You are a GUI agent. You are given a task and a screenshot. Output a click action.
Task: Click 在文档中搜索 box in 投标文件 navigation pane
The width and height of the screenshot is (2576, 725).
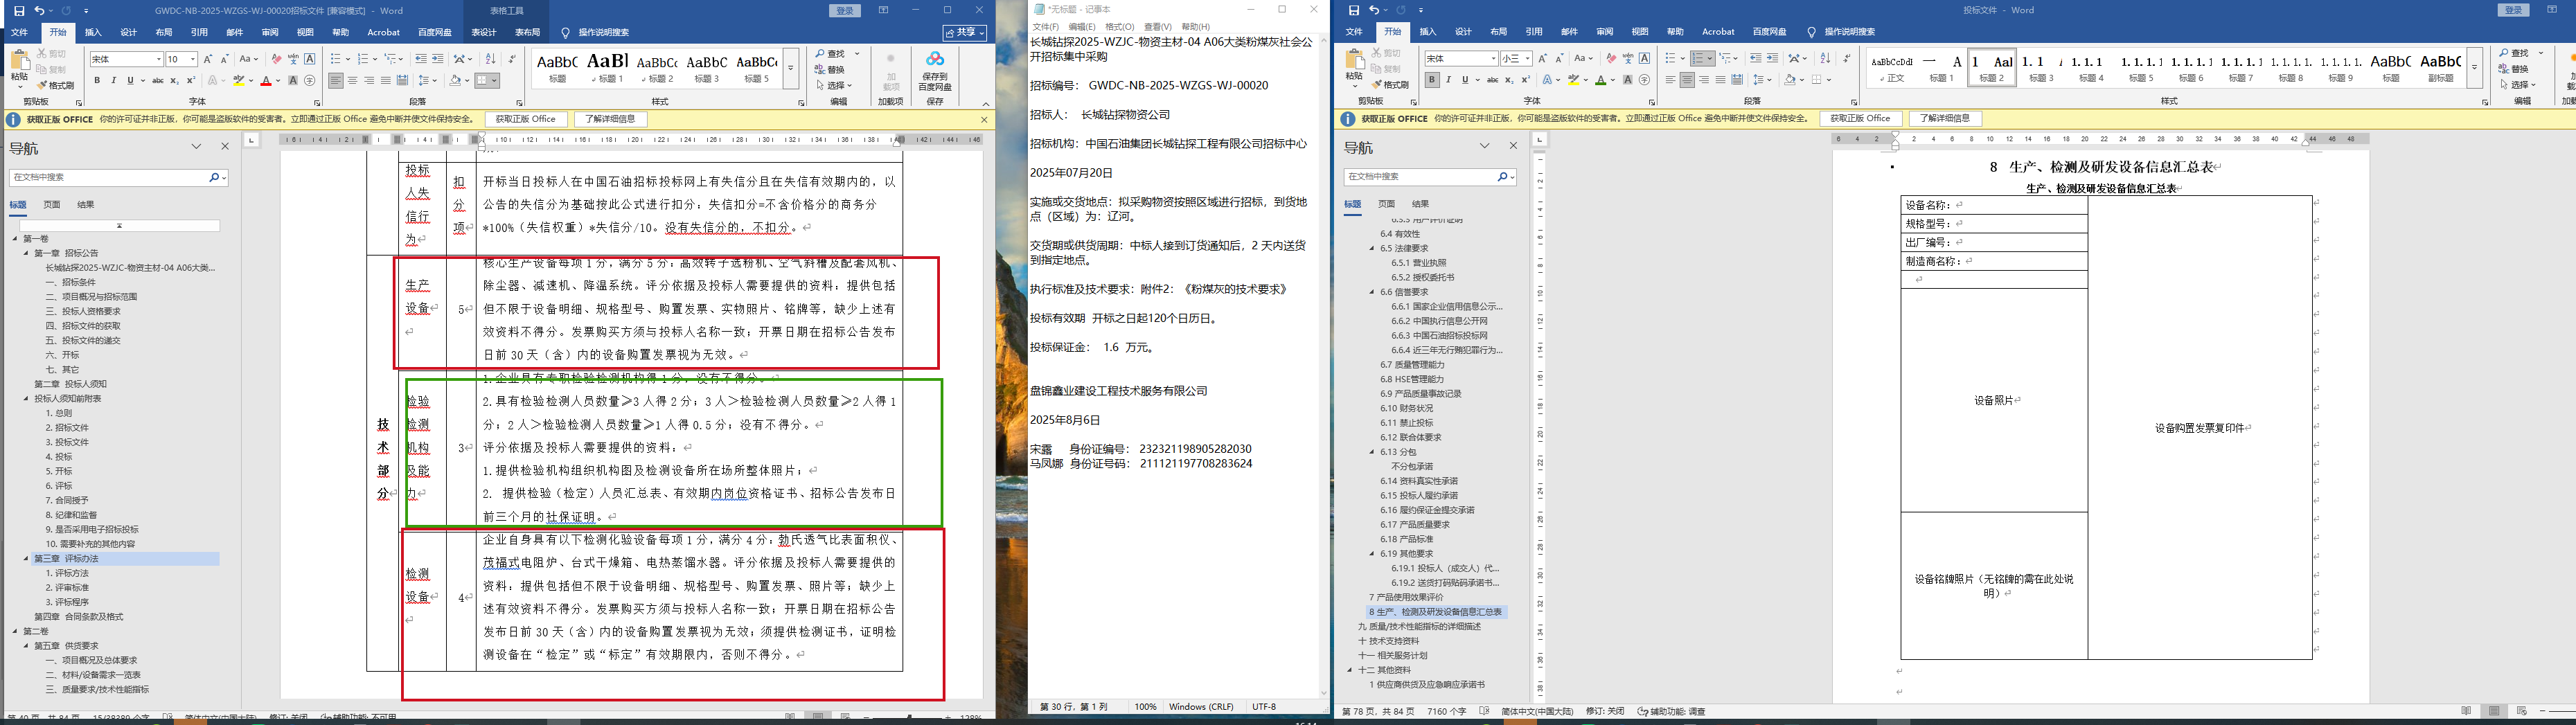coord(1429,177)
